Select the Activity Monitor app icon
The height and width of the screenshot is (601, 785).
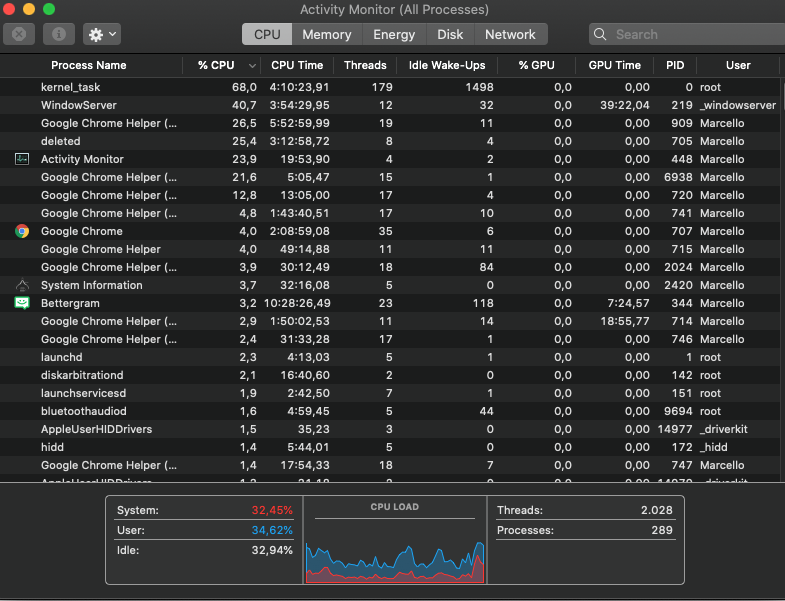coord(22,159)
